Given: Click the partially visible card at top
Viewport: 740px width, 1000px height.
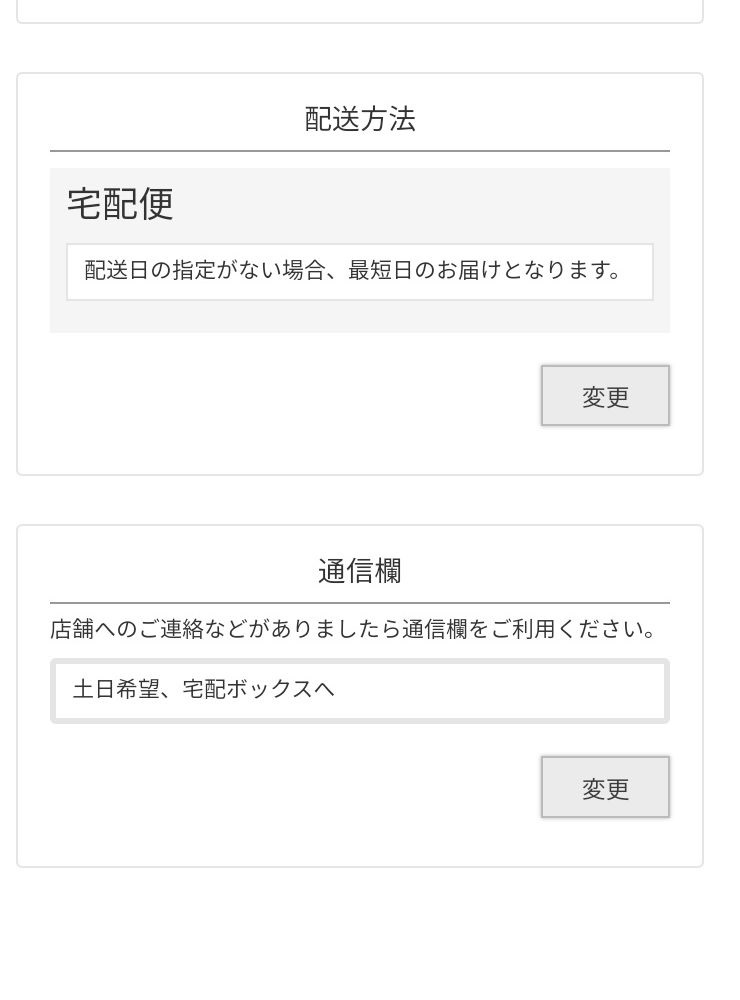Looking at the screenshot, I should click(x=360, y=10).
